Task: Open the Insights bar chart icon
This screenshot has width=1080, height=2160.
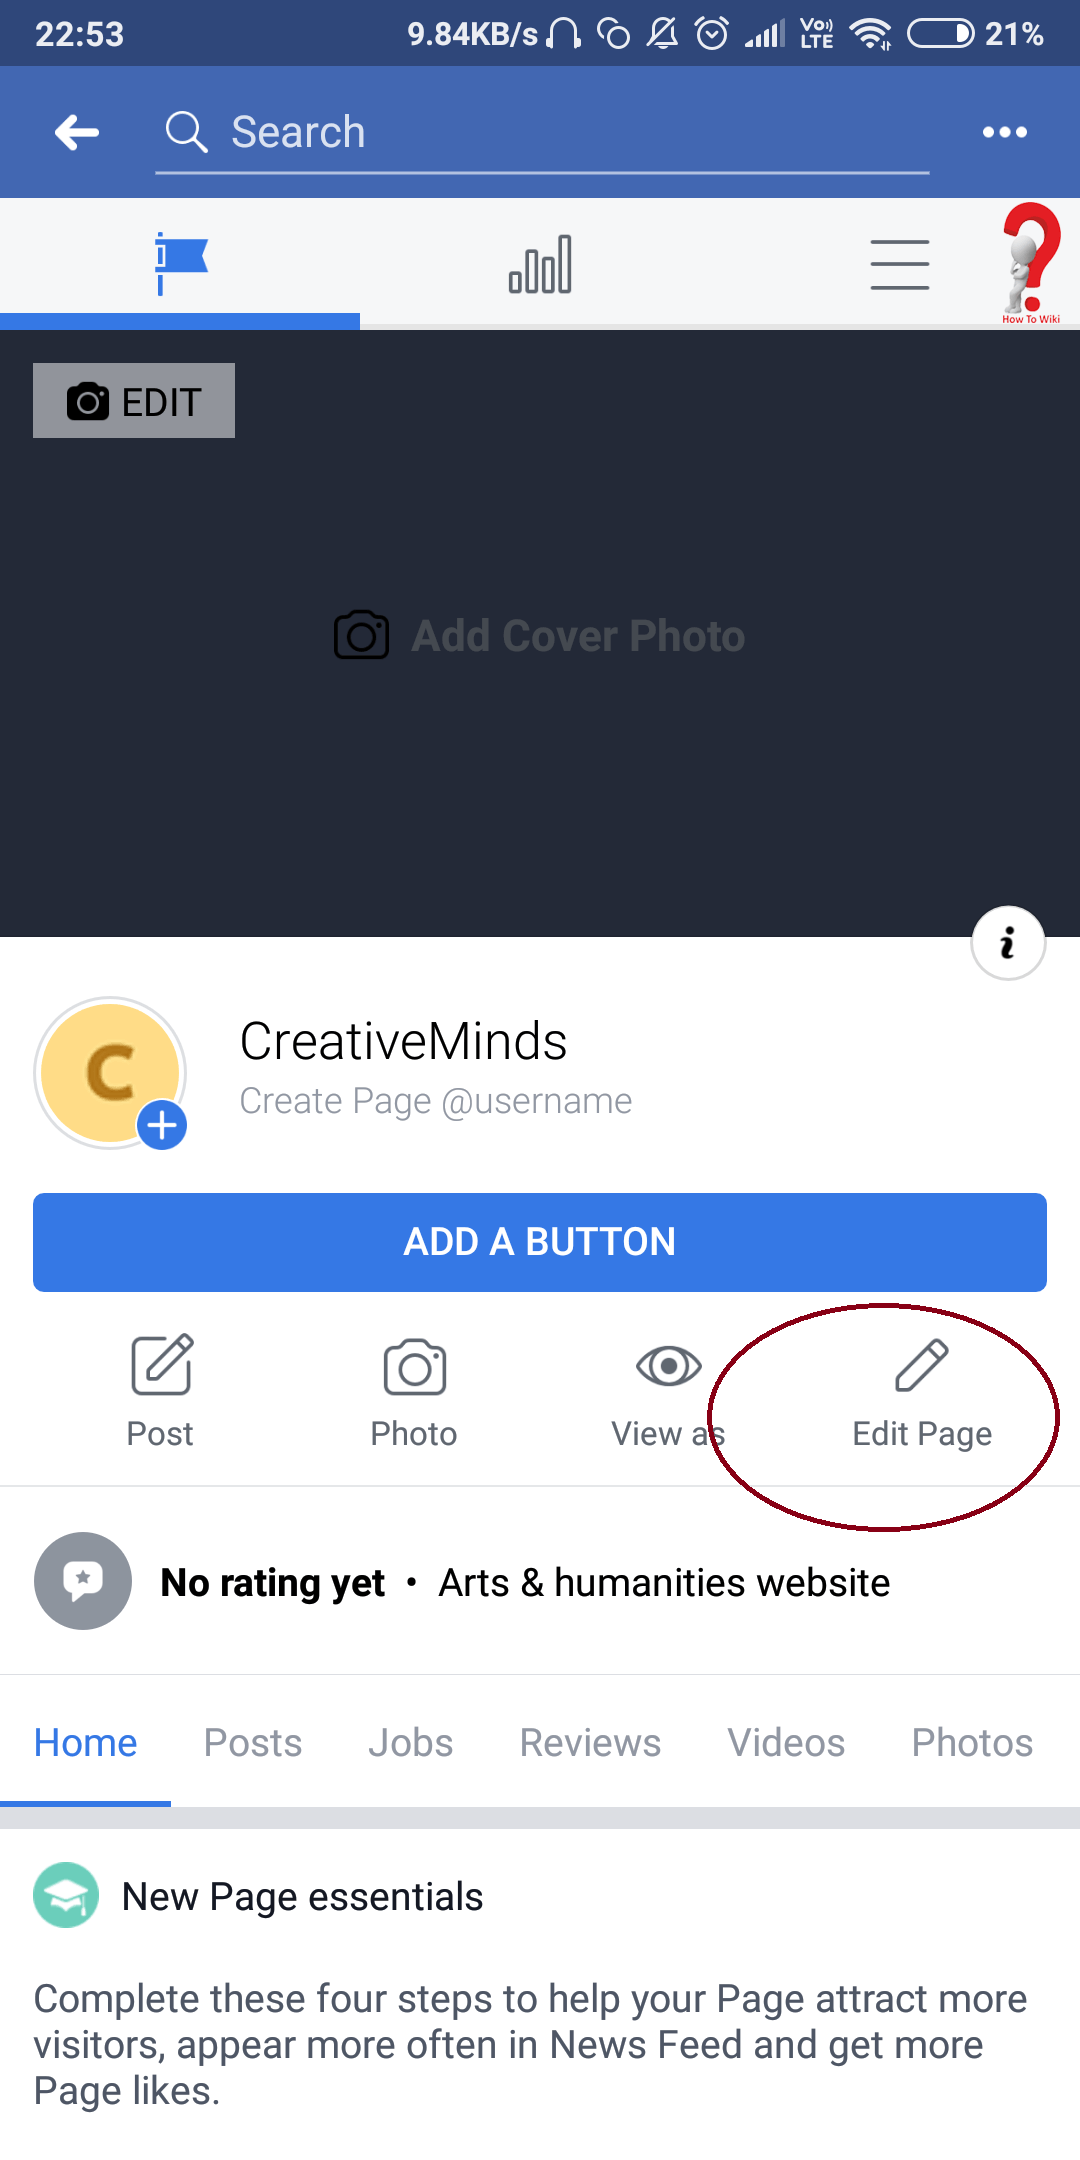Action: coord(540,264)
